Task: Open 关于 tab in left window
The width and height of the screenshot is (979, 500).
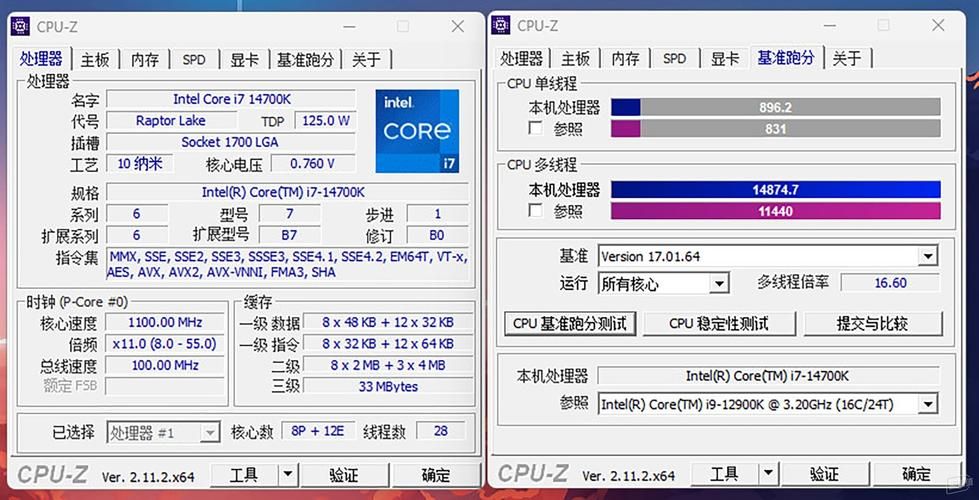Action: click(x=367, y=59)
